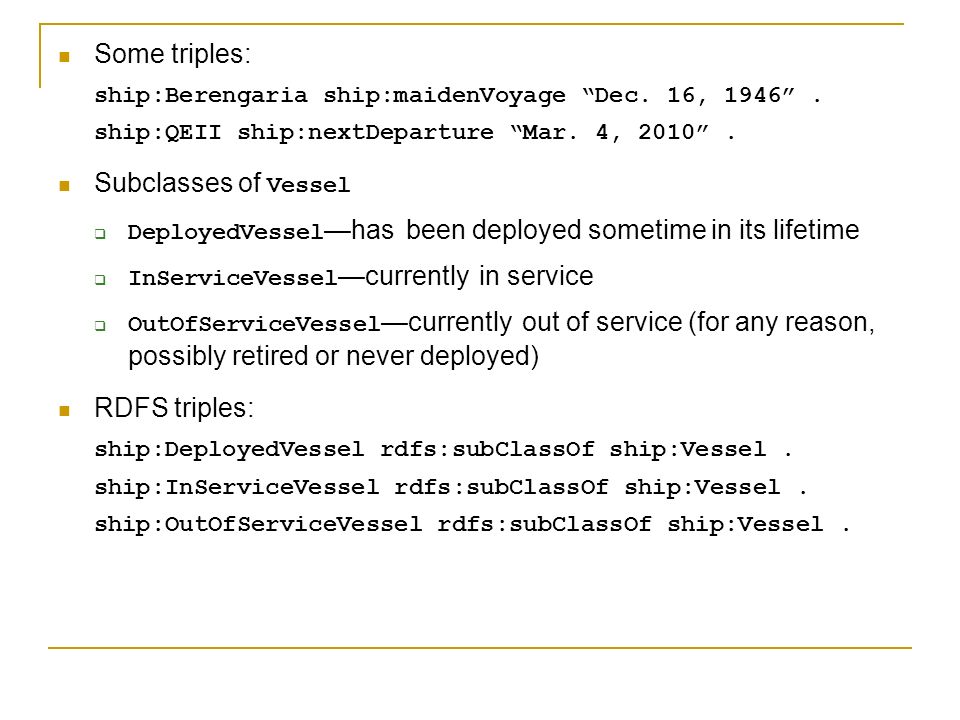This screenshot has width=960, height=720.
Task: Click the "OutOfServiceVessel" term in the sub-bullet
Action: 254,324
